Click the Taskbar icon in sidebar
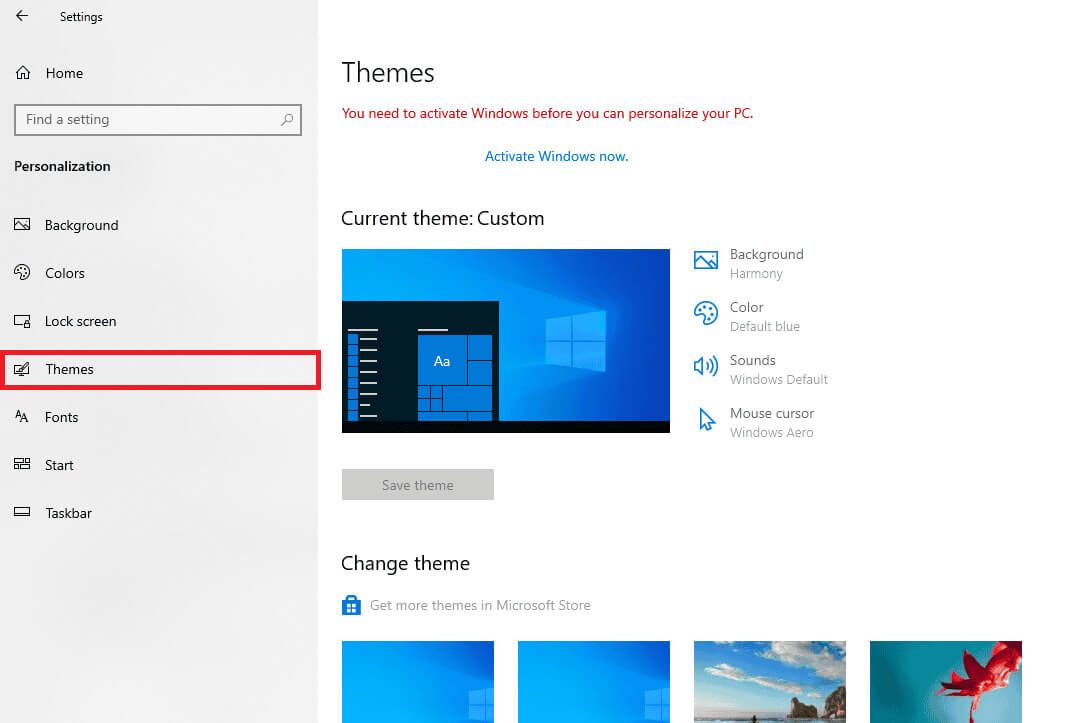This screenshot has height=723, width=1087. tap(22, 512)
